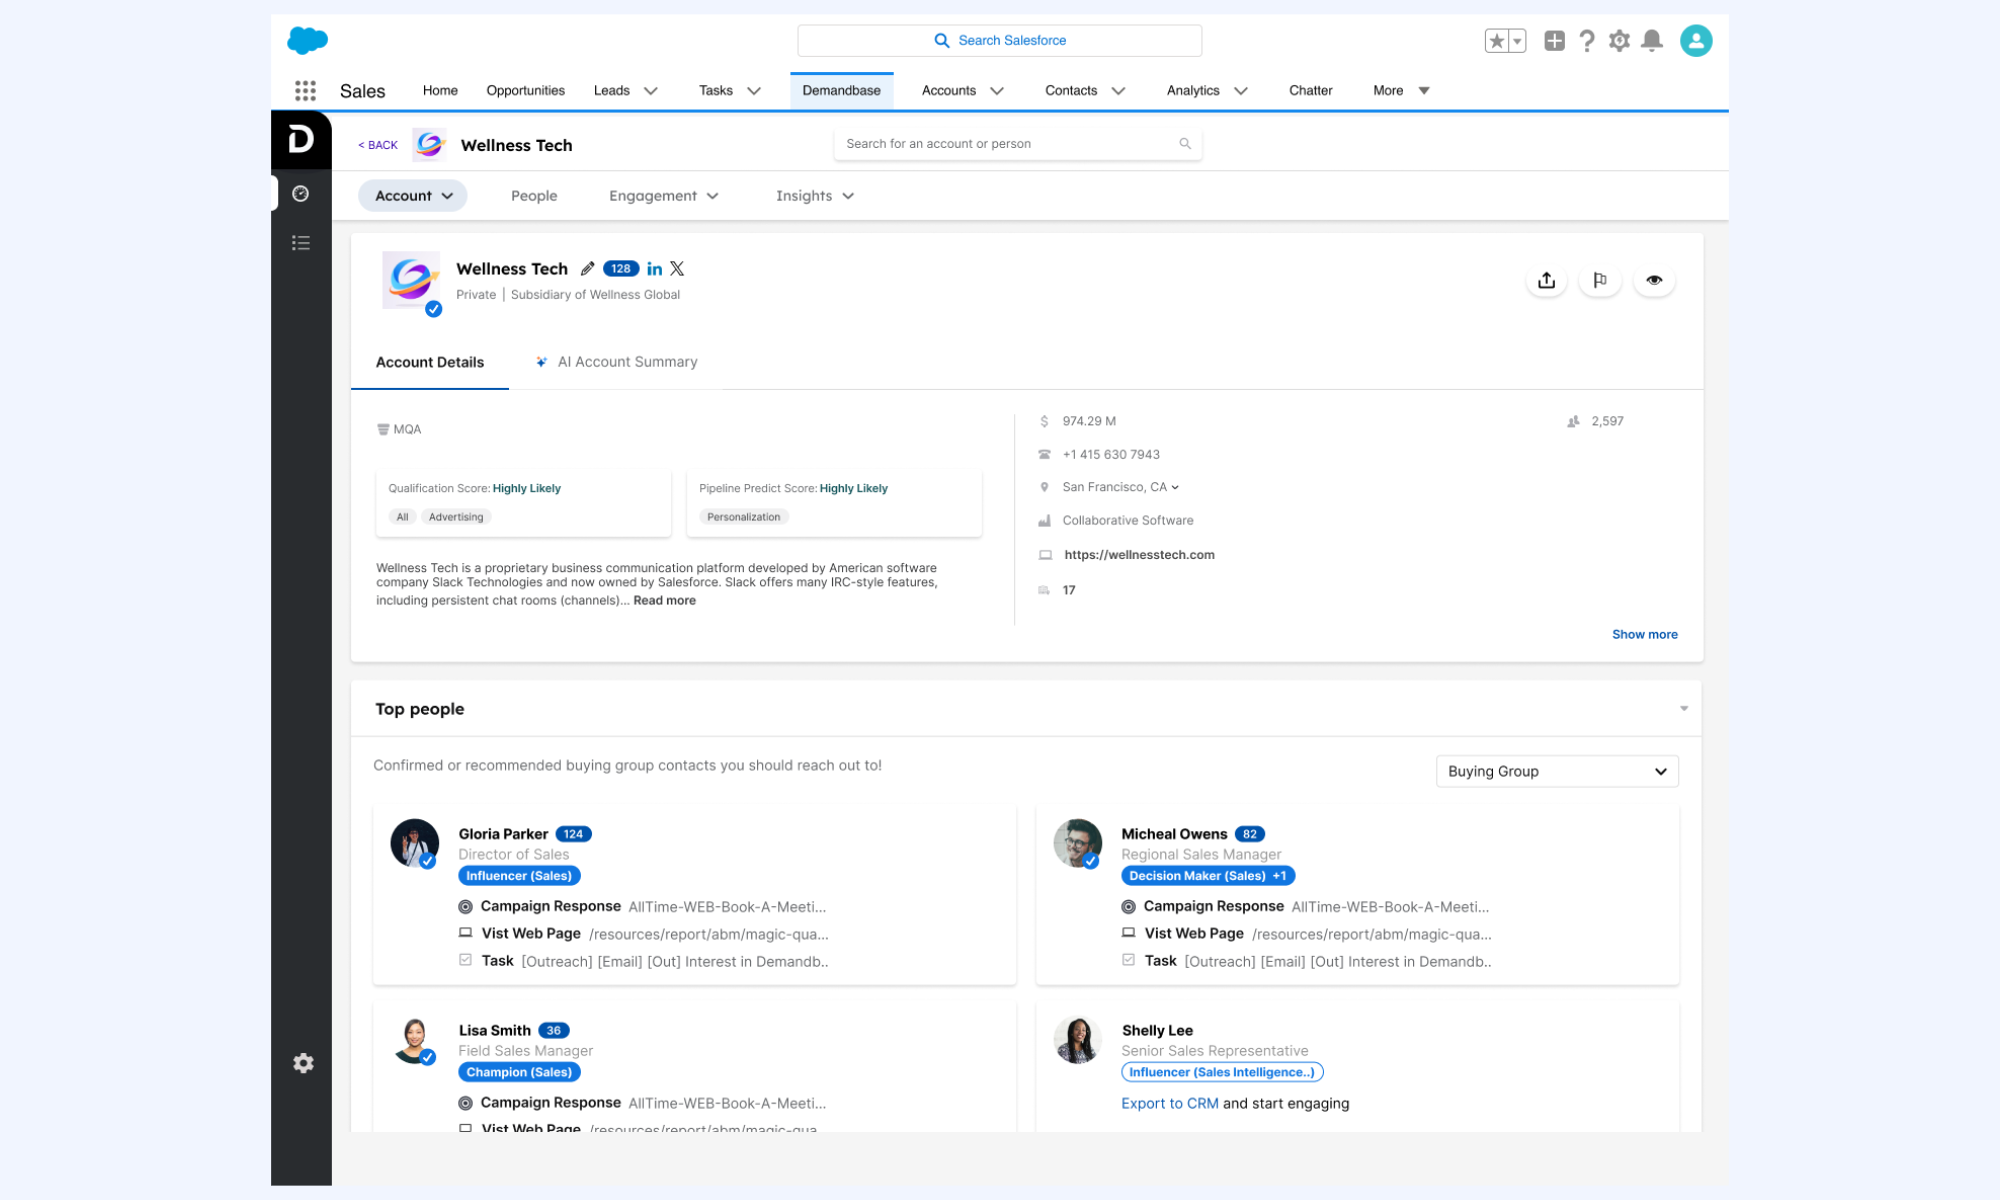
Task: Open the Demandbase sidebar settings gear
Action: tap(303, 1063)
